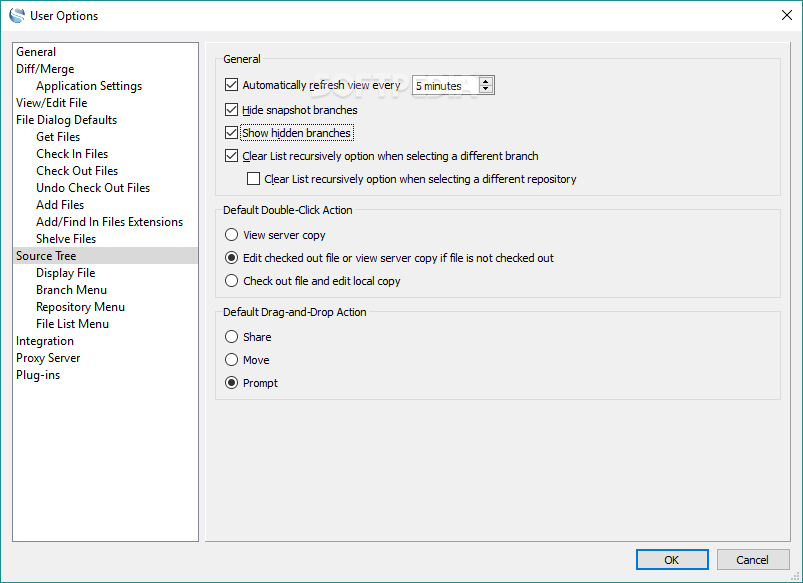
Task: Uncheck Hide snapshot branches
Action: click(233, 110)
